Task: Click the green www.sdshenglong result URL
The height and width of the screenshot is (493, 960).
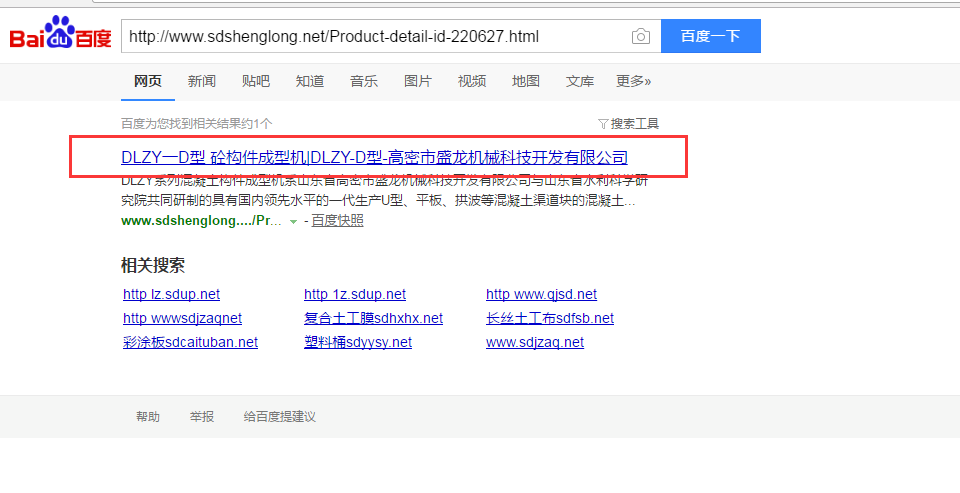Action: coord(201,221)
